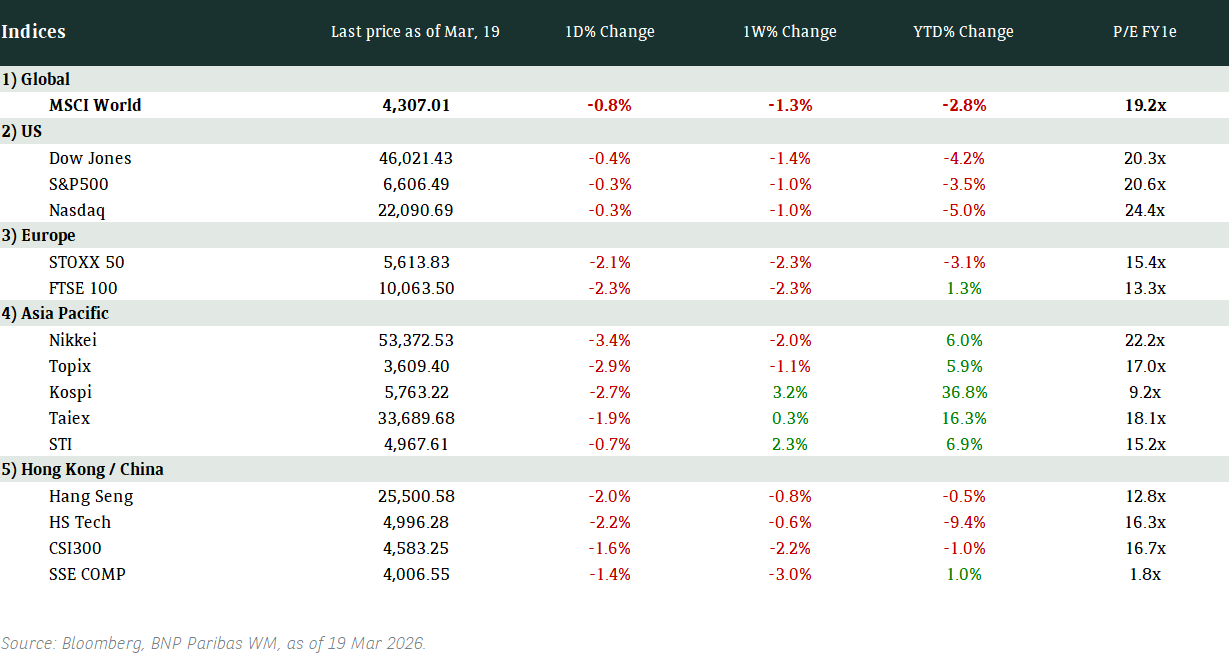Click the Kospi YTD change 36.8%
Viewport: 1229px width, 657px height.
(x=963, y=392)
